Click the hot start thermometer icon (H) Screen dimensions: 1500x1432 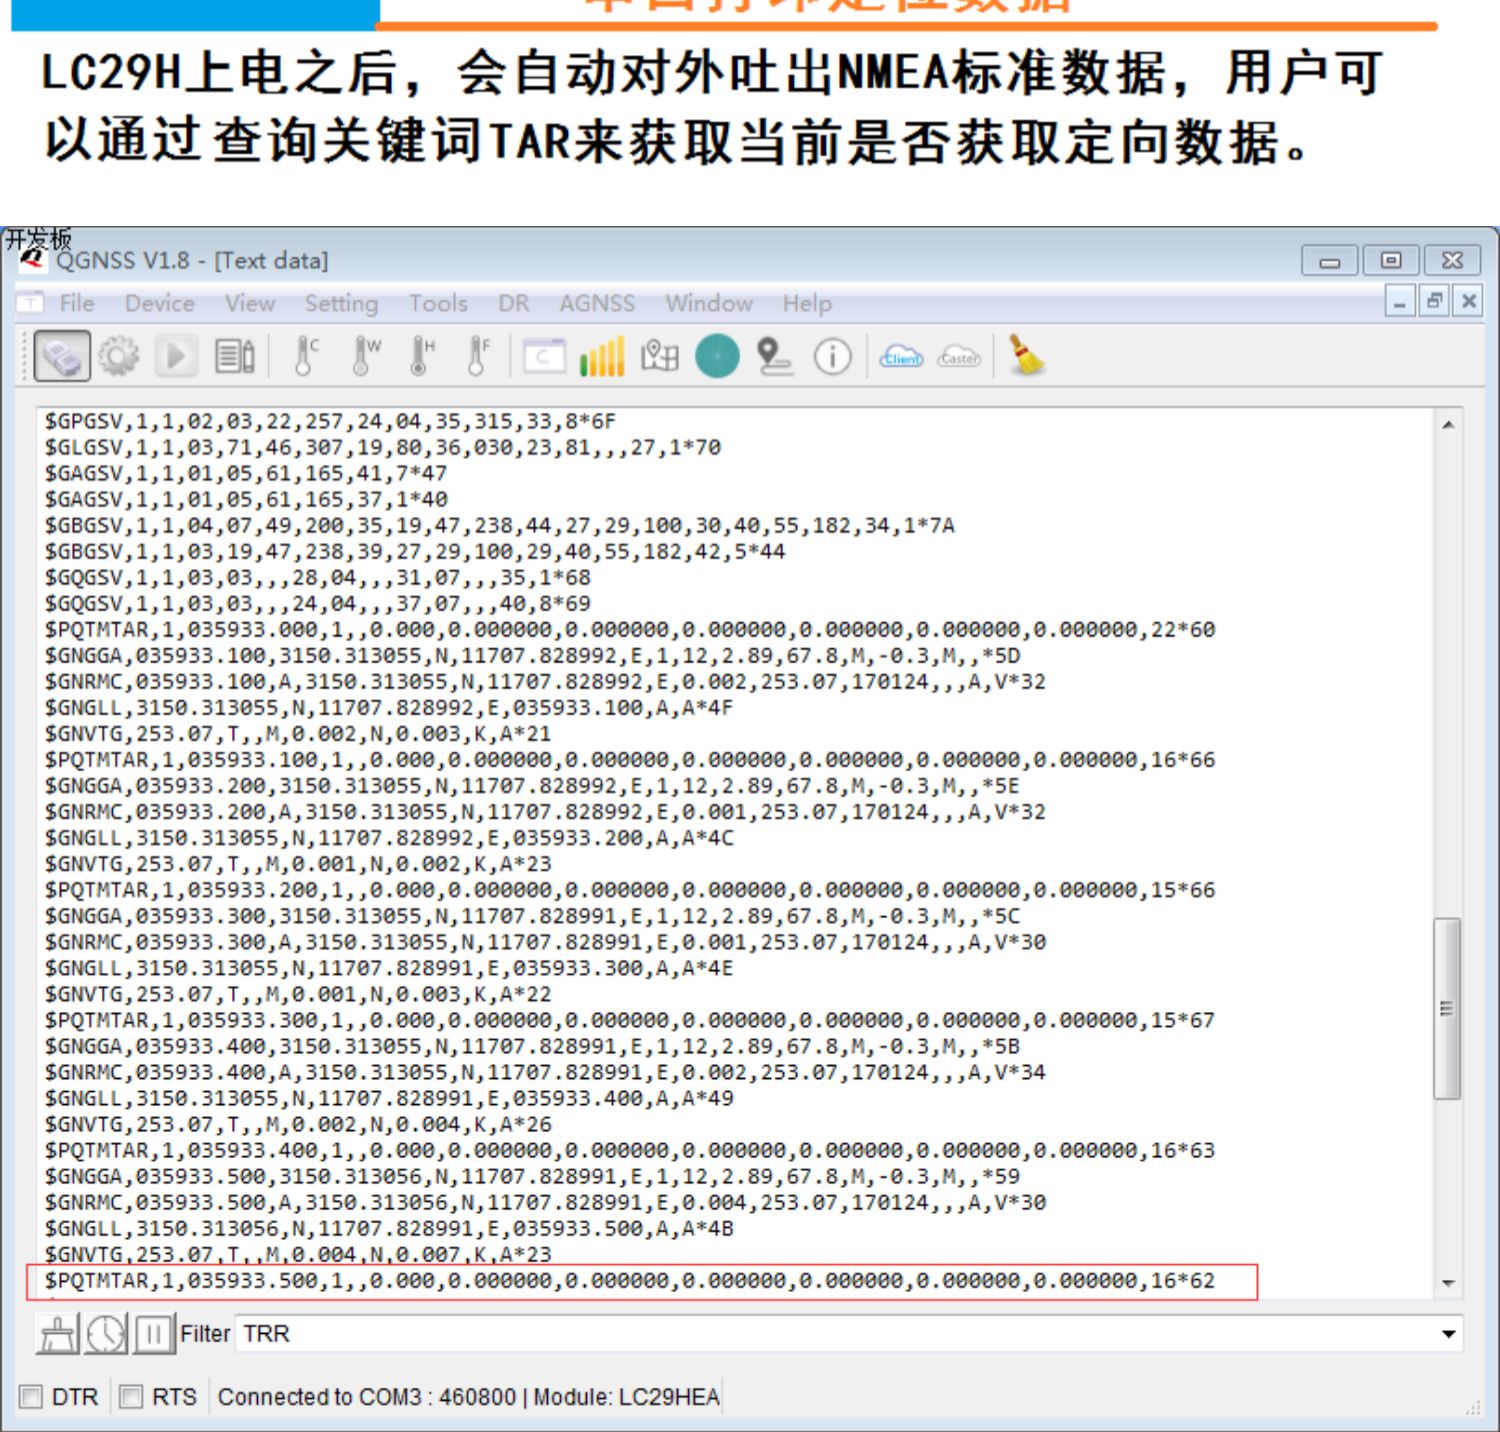[423, 356]
